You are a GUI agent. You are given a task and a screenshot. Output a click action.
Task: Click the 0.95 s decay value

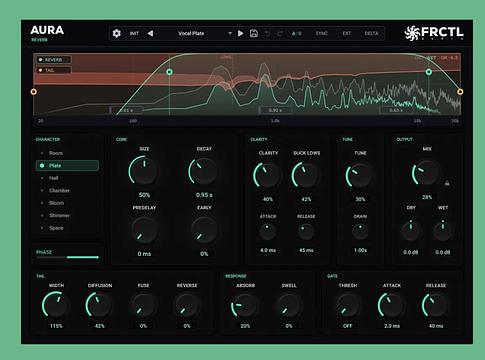pyautogui.click(x=204, y=195)
